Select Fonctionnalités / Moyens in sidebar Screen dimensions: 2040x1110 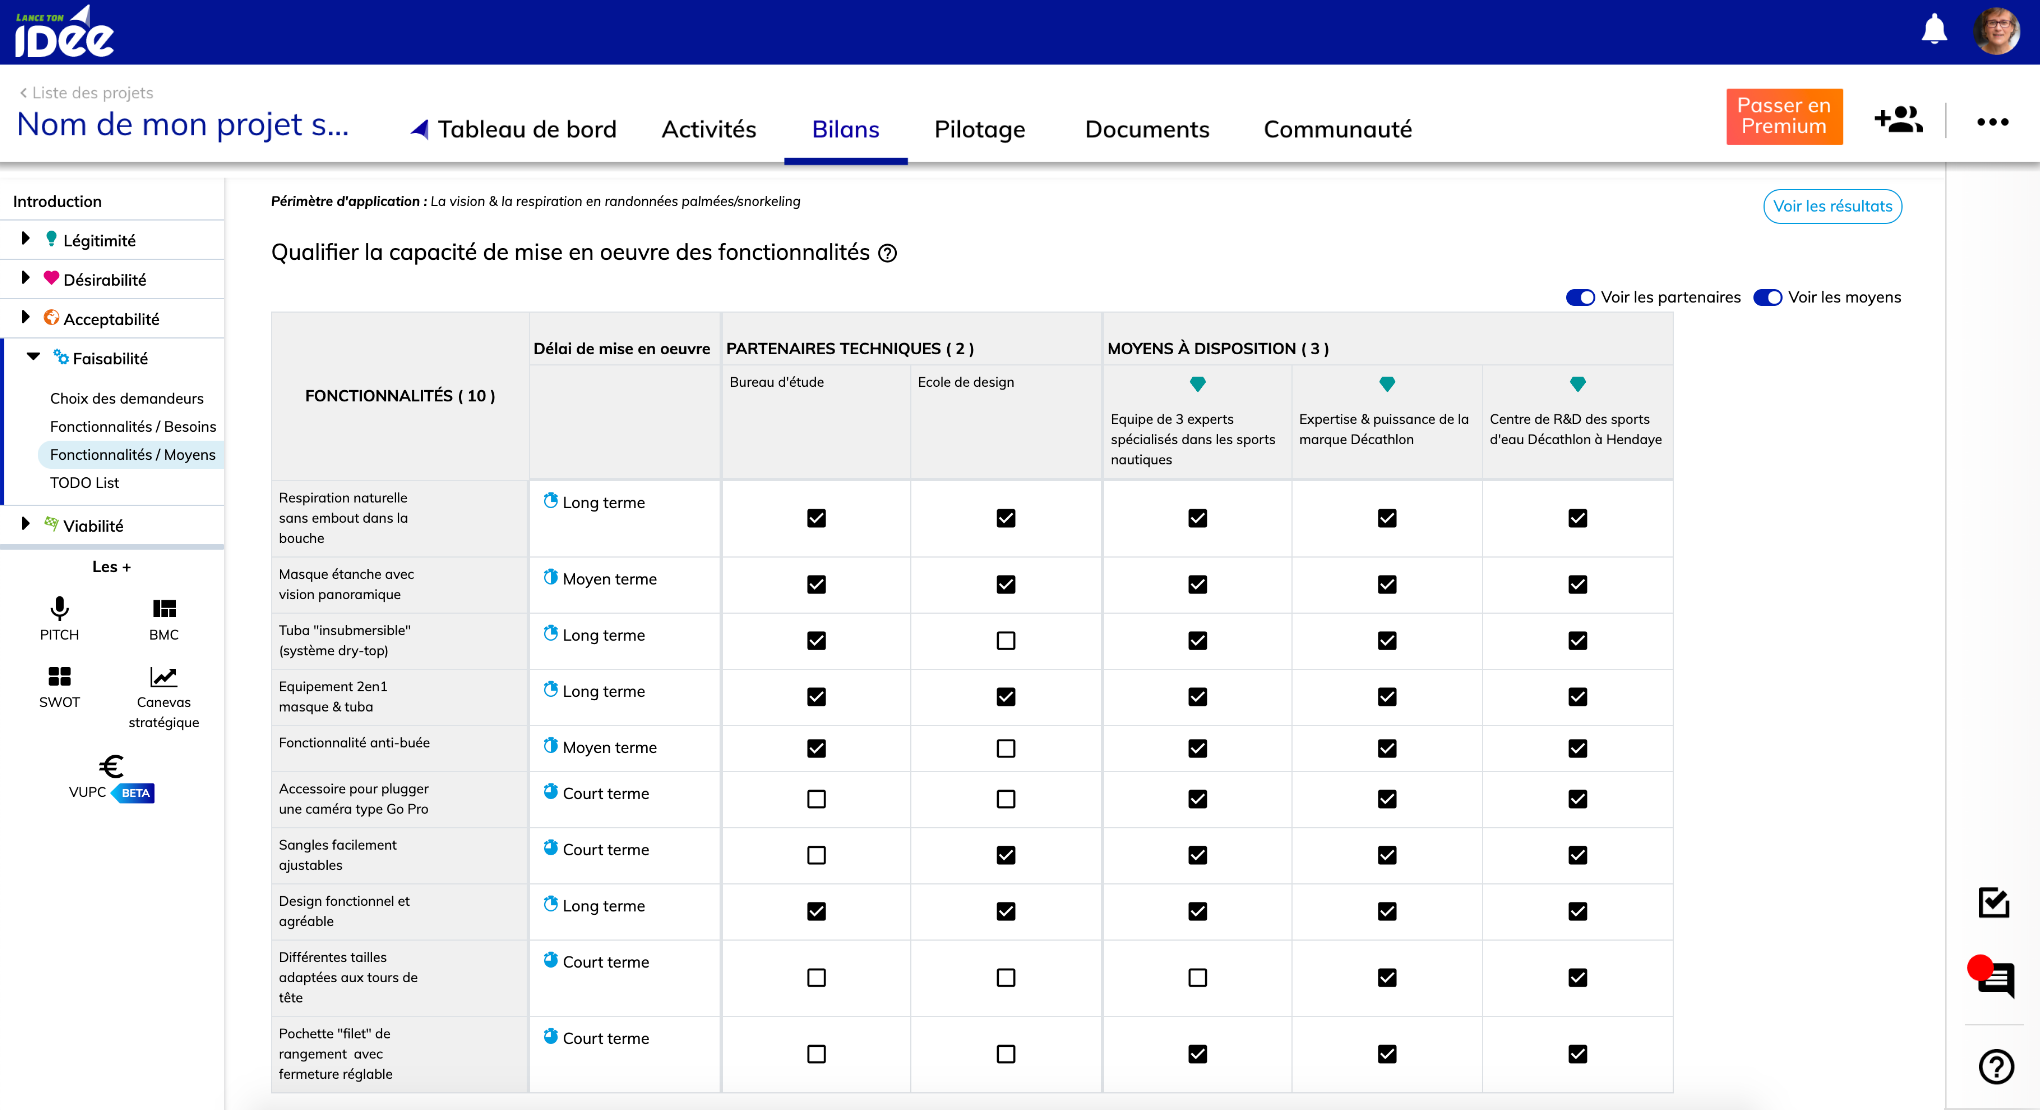point(133,454)
